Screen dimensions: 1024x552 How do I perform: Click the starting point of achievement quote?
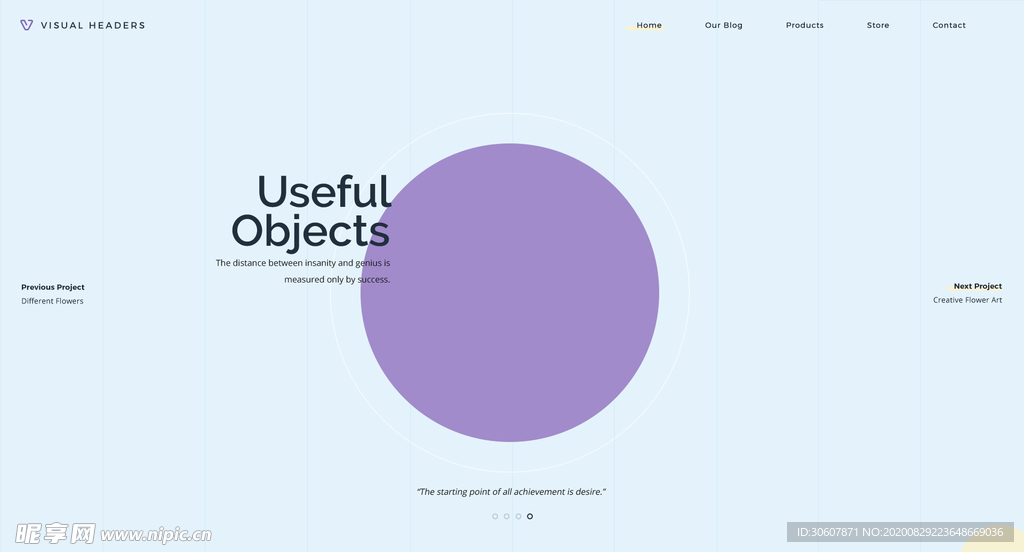(x=511, y=492)
